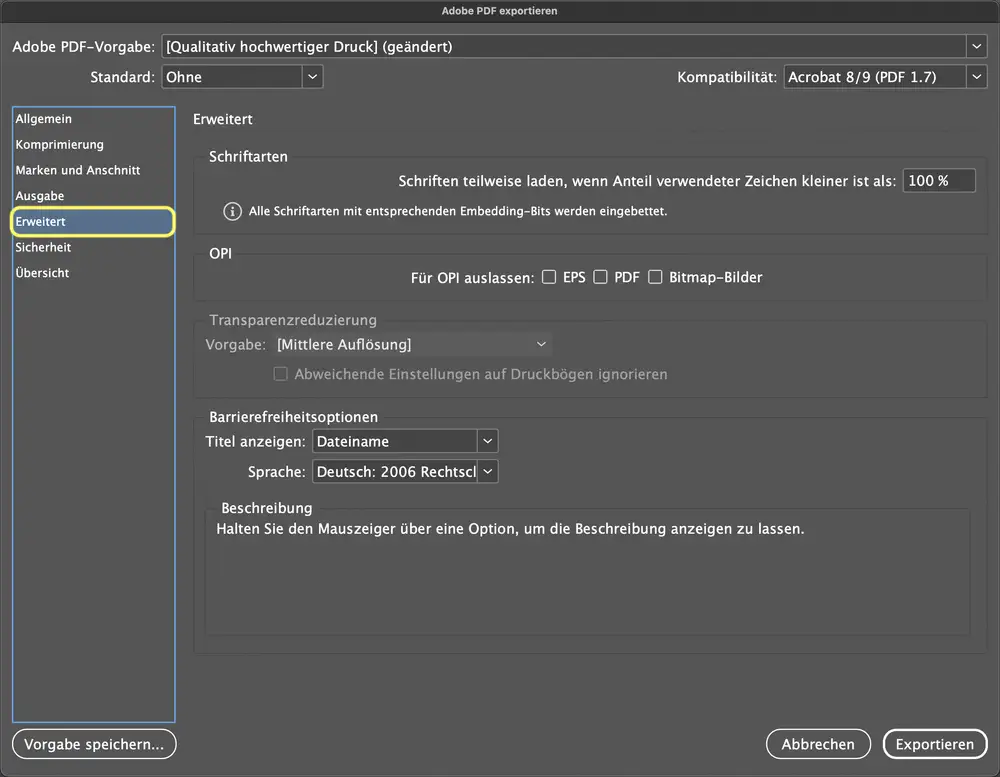Viewport: 1000px width, 777px height.
Task: Click the OPI group label
Action: pos(221,253)
